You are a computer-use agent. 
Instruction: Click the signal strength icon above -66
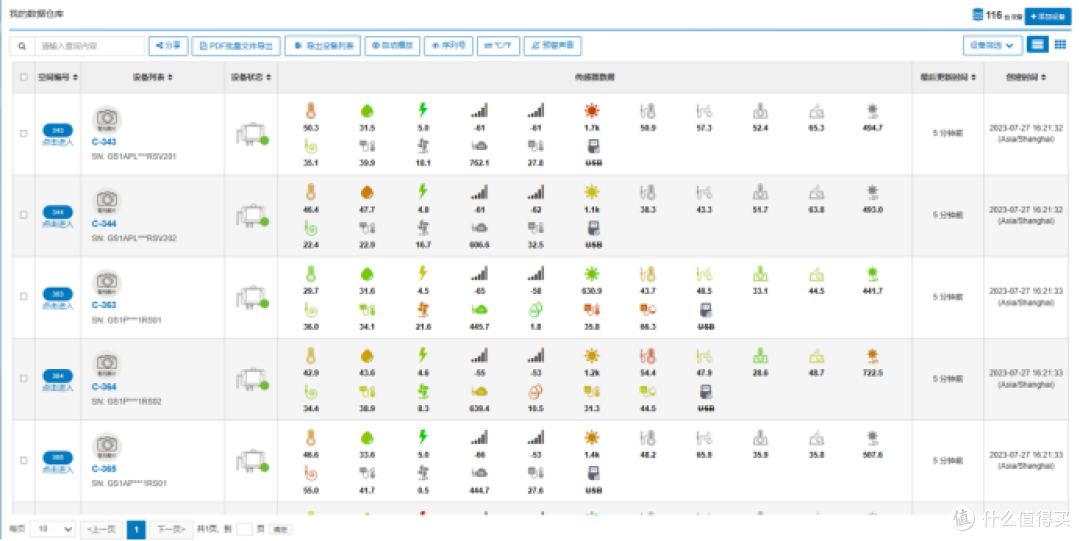479,438
